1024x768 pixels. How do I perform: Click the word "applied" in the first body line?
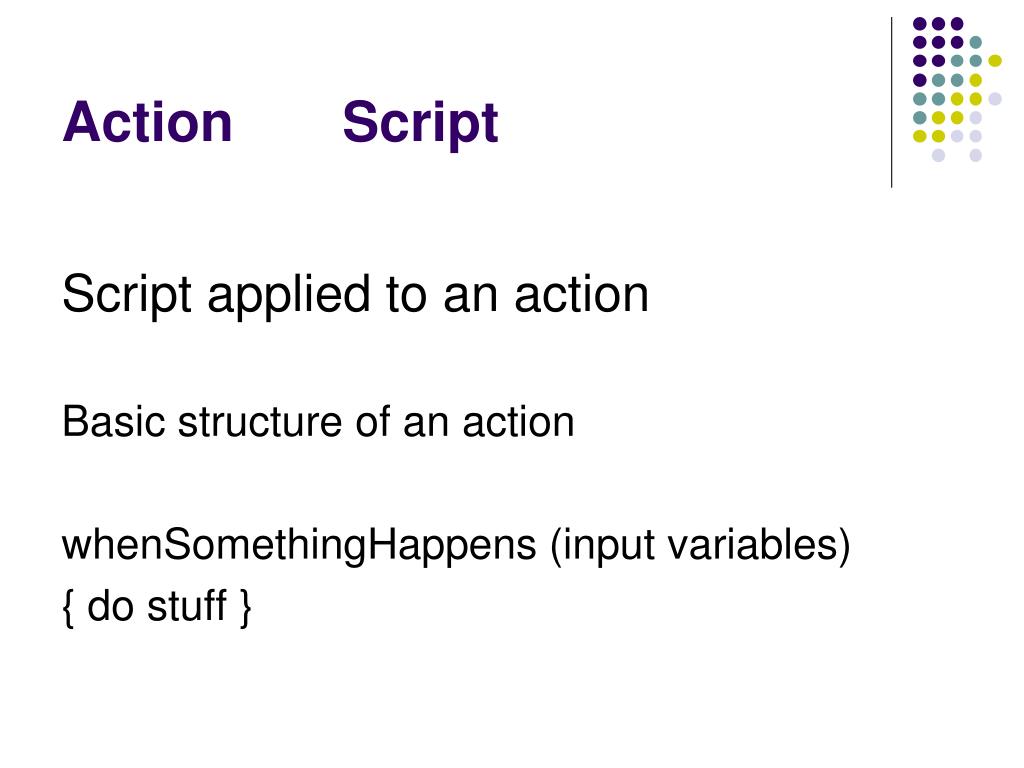tap(289, 296)
